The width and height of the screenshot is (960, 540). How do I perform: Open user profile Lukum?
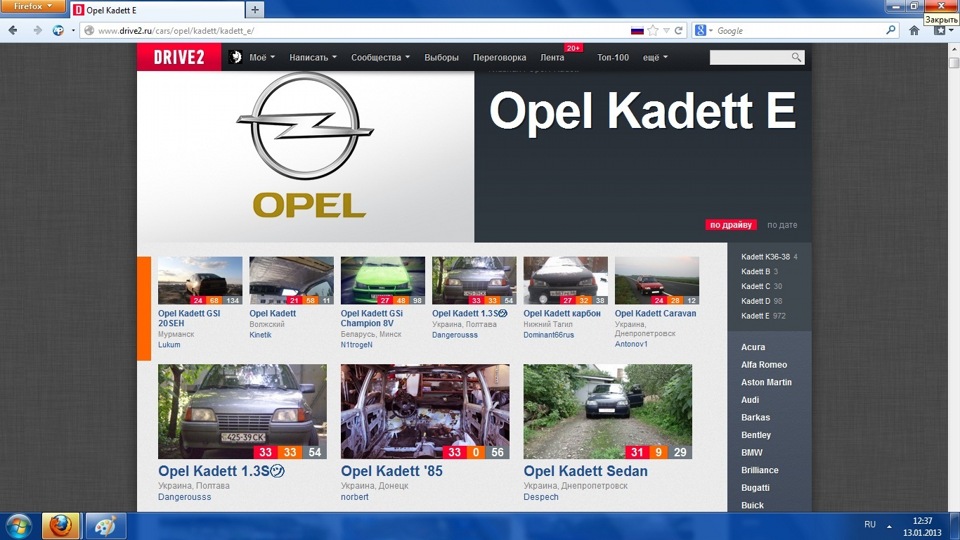169,345
